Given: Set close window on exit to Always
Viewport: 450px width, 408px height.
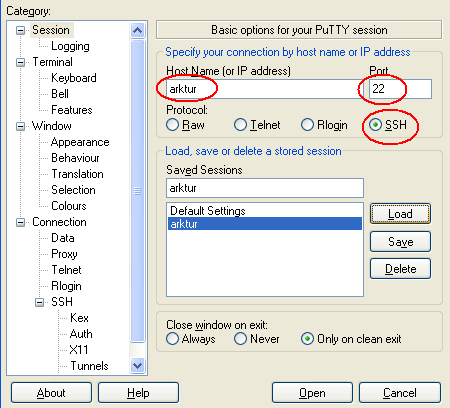Looking at the screenshot, I should coord(172,339).
